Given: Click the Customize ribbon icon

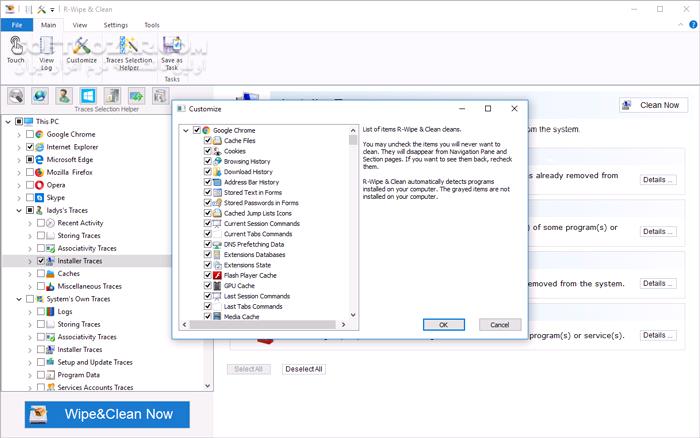Looking at the screenshot, I should point(82,47).
